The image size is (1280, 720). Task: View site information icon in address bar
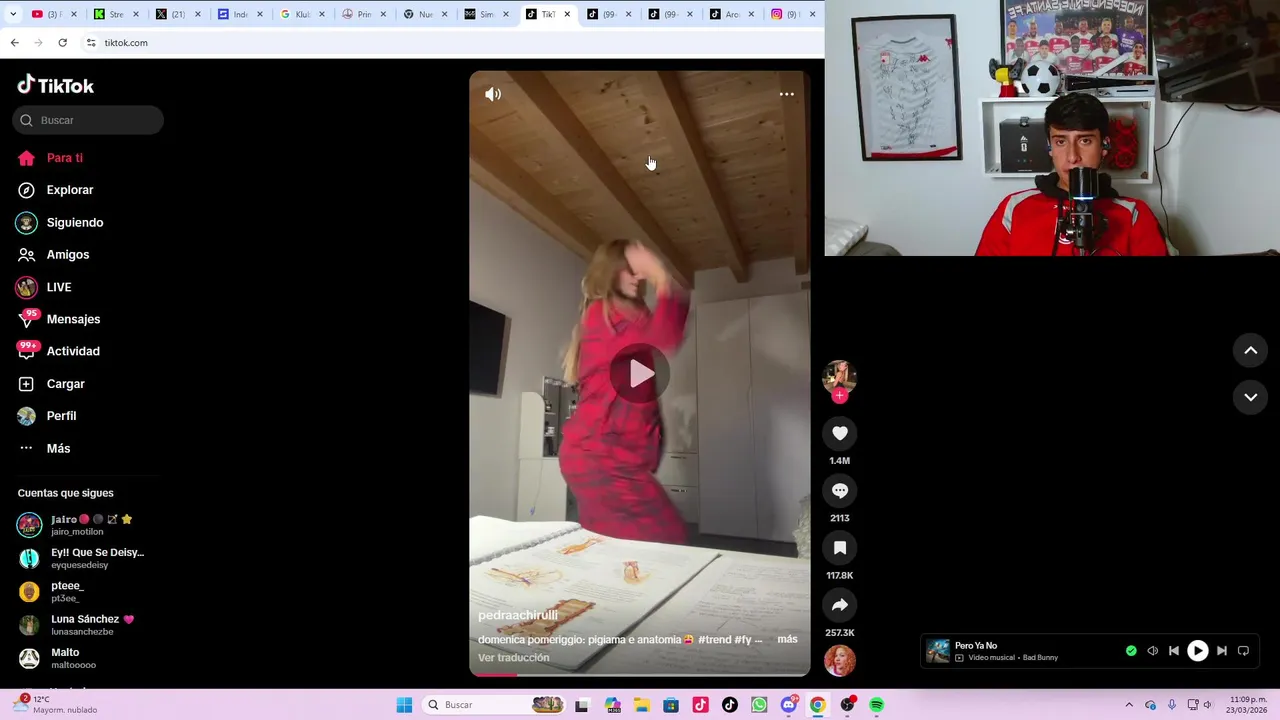click(x=91, y=43)
